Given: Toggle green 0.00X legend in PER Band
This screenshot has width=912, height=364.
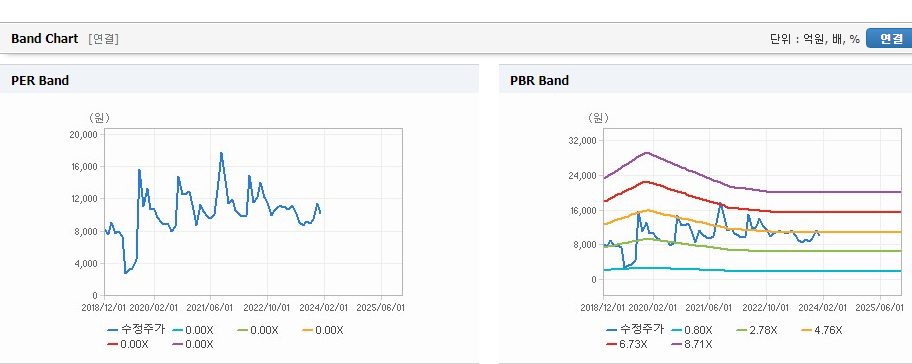Looking at the screenshot, I should [x=258, y=330].
